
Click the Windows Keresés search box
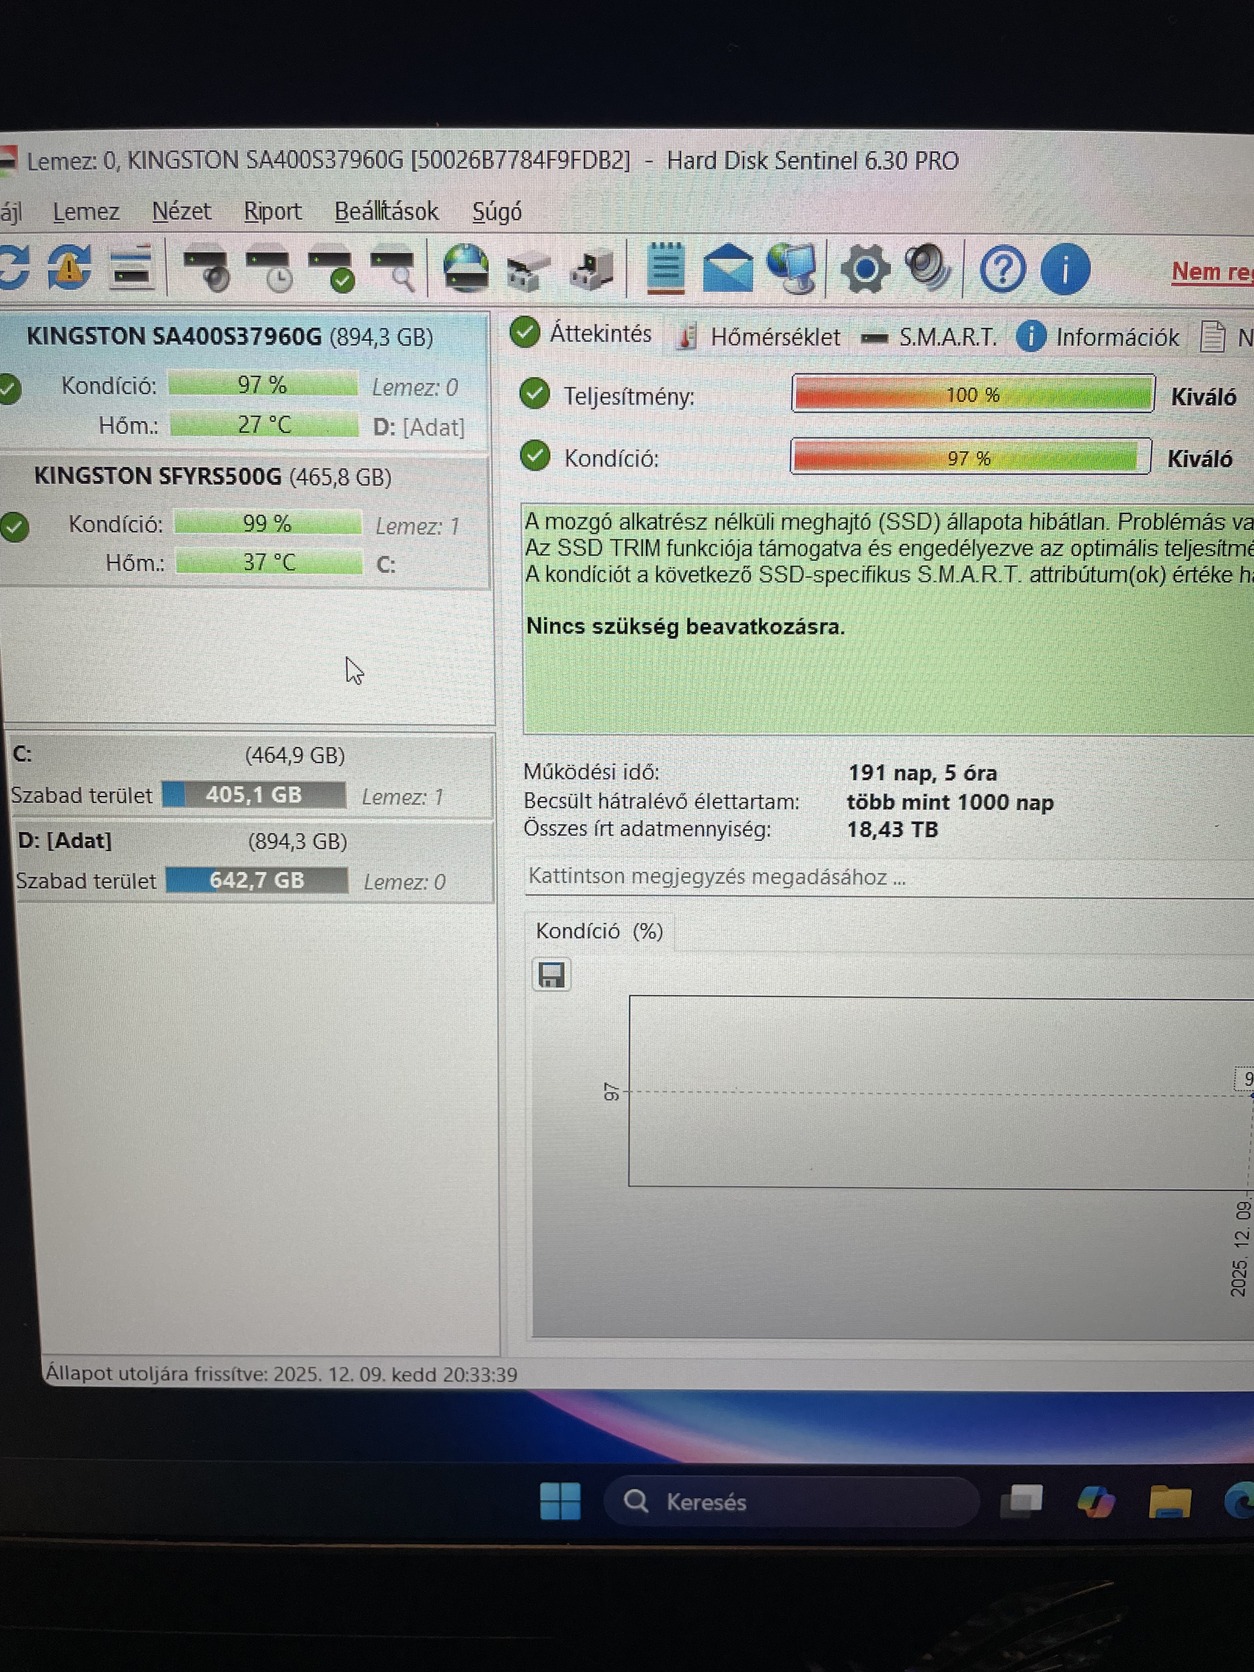pyautogui.click(x=791, y=1501)
